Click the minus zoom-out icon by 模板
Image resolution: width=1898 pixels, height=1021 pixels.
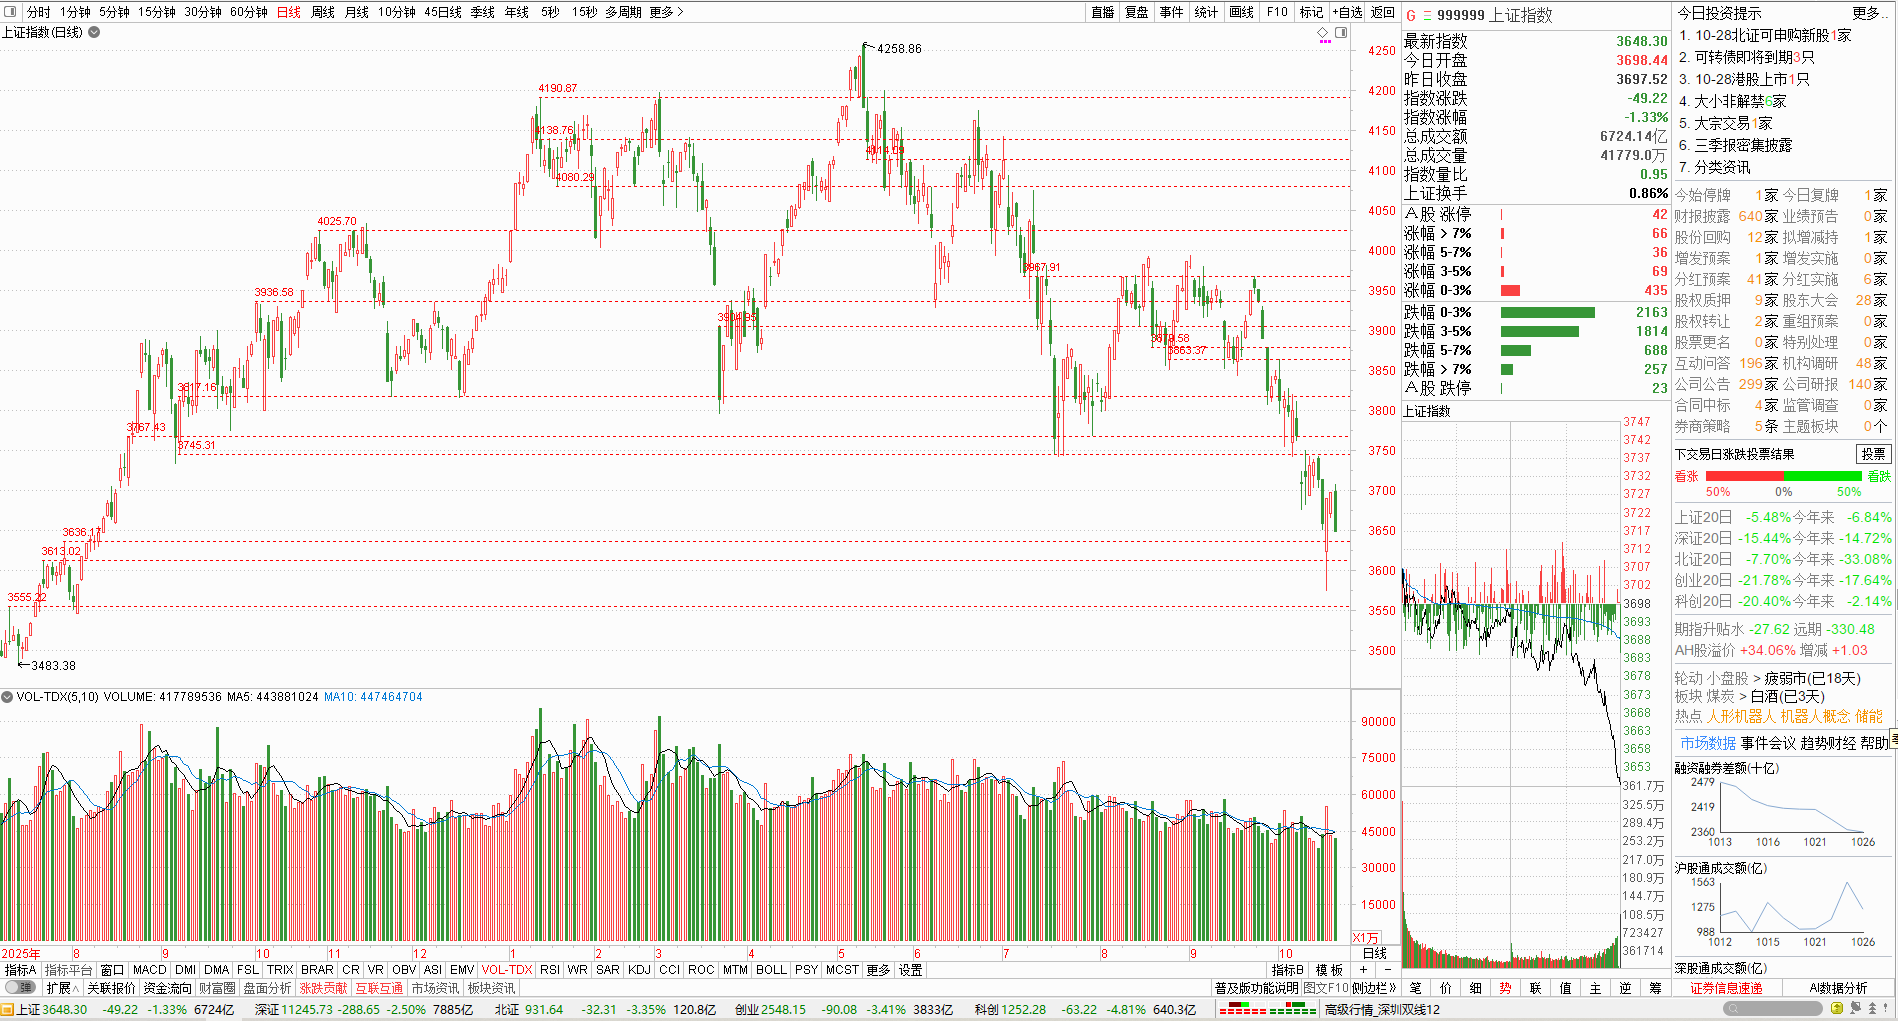tap(1387, 970)
